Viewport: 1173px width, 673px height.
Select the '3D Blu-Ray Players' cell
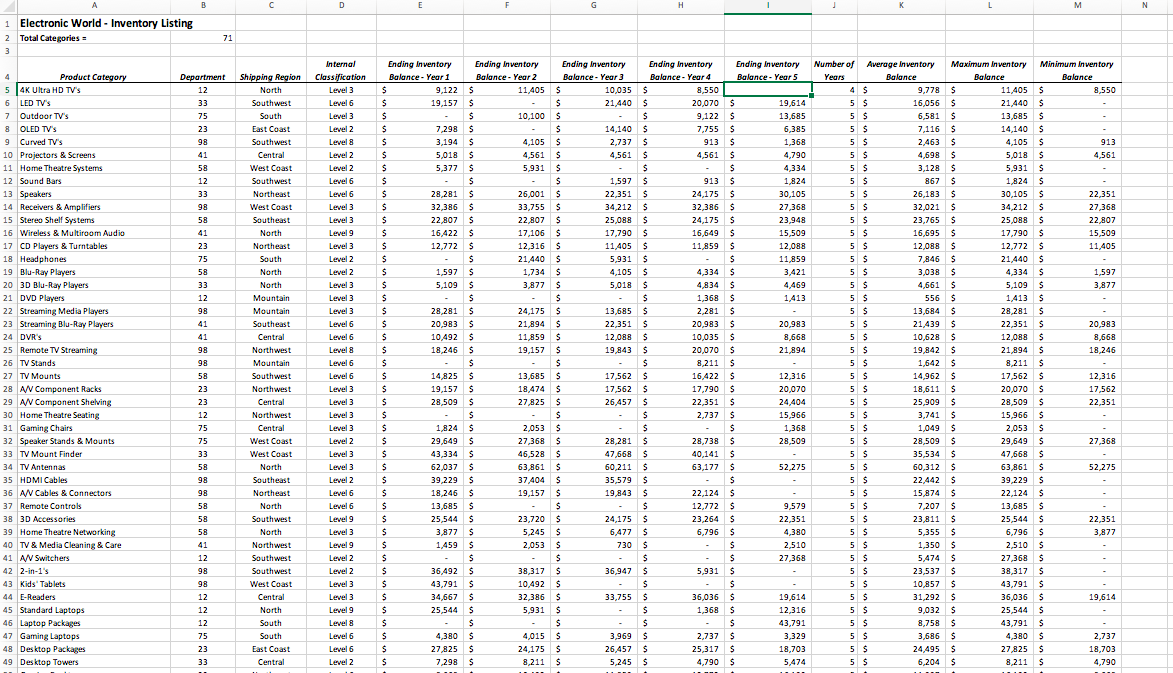[x=94, y=285]
